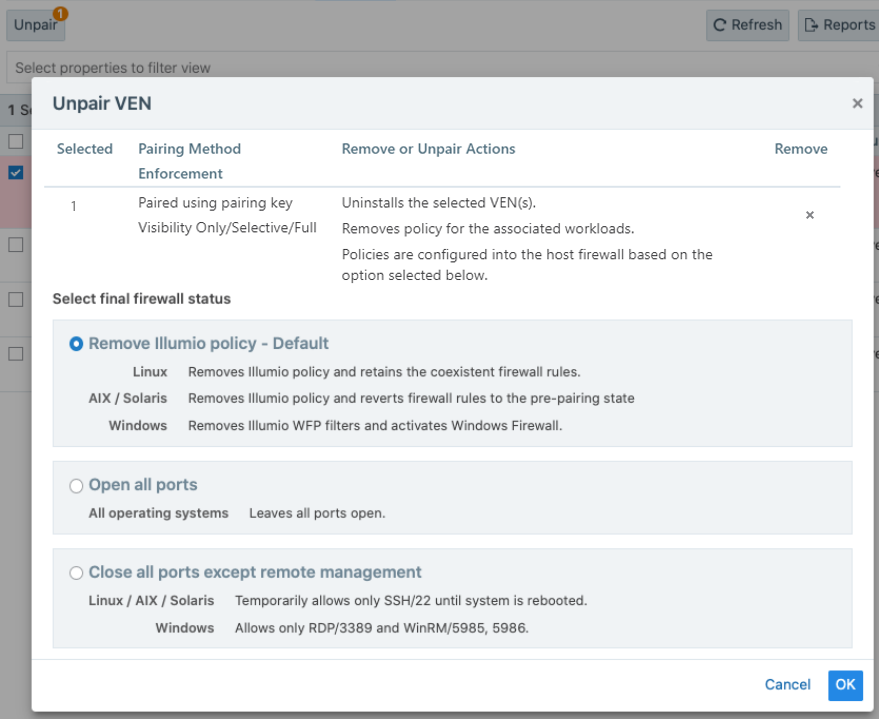Remove the selected VEN row from the list

coord(809,215)
